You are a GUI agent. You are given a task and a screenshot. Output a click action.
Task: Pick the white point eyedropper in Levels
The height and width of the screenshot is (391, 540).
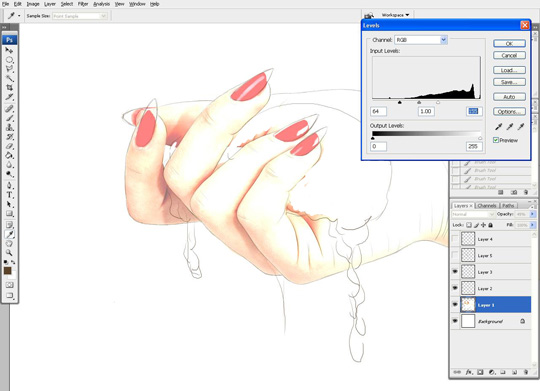pos(521,127)
